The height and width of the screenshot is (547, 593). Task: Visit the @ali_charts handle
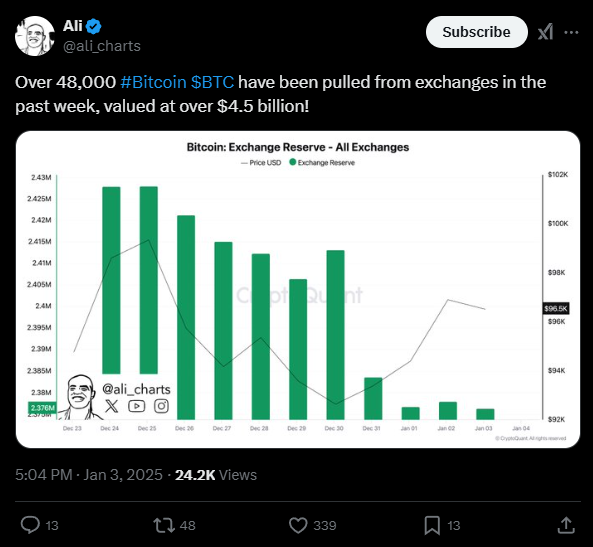tap(102, 46)
